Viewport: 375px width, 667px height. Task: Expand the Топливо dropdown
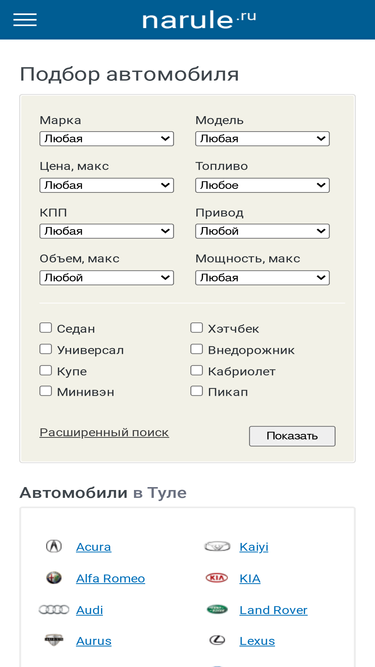click(x=262, y=185)
